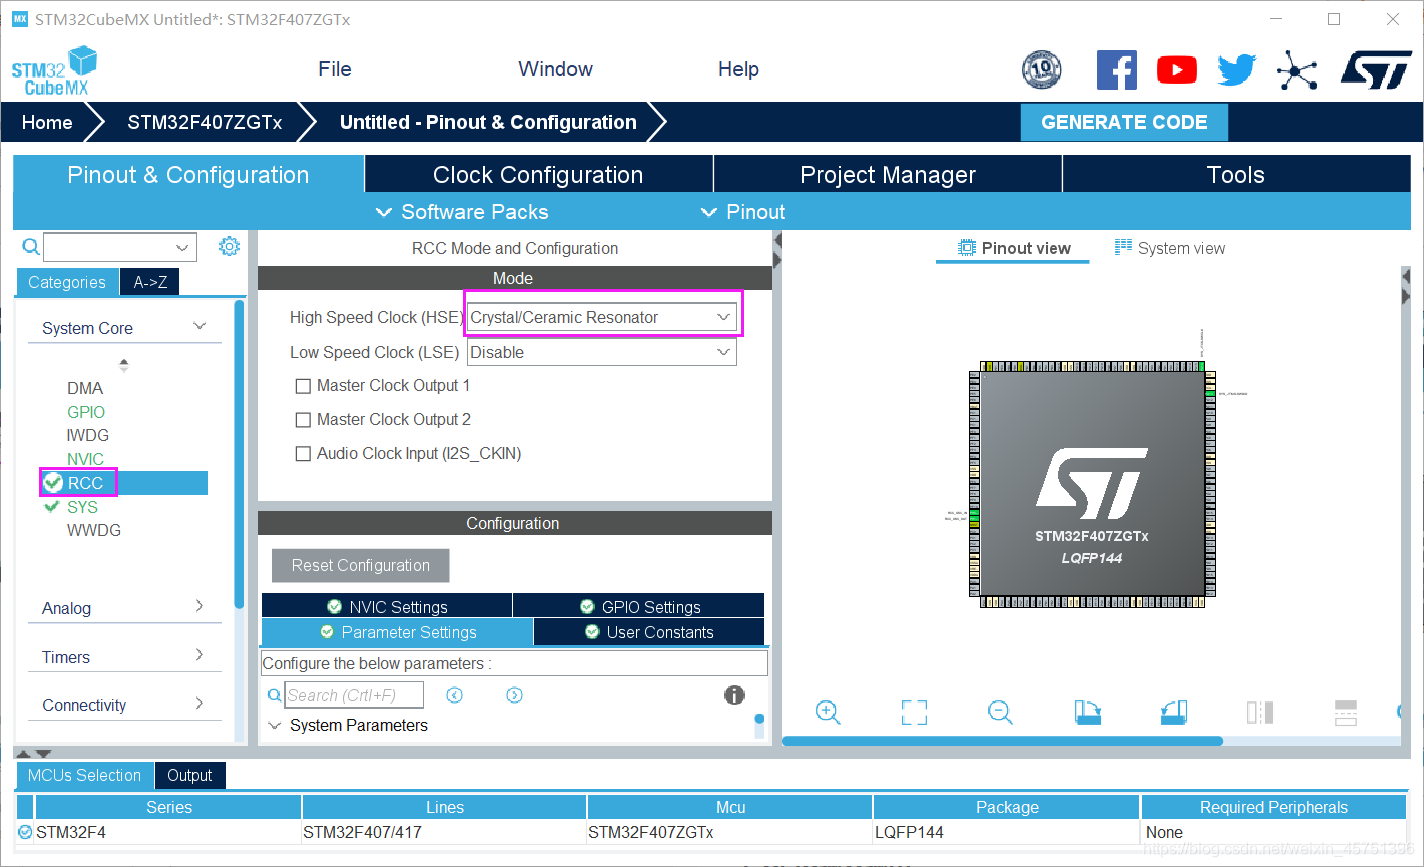
Task: Click the parameter search magnifier icon
Action: pyautogui.click(x=275, y=695)
